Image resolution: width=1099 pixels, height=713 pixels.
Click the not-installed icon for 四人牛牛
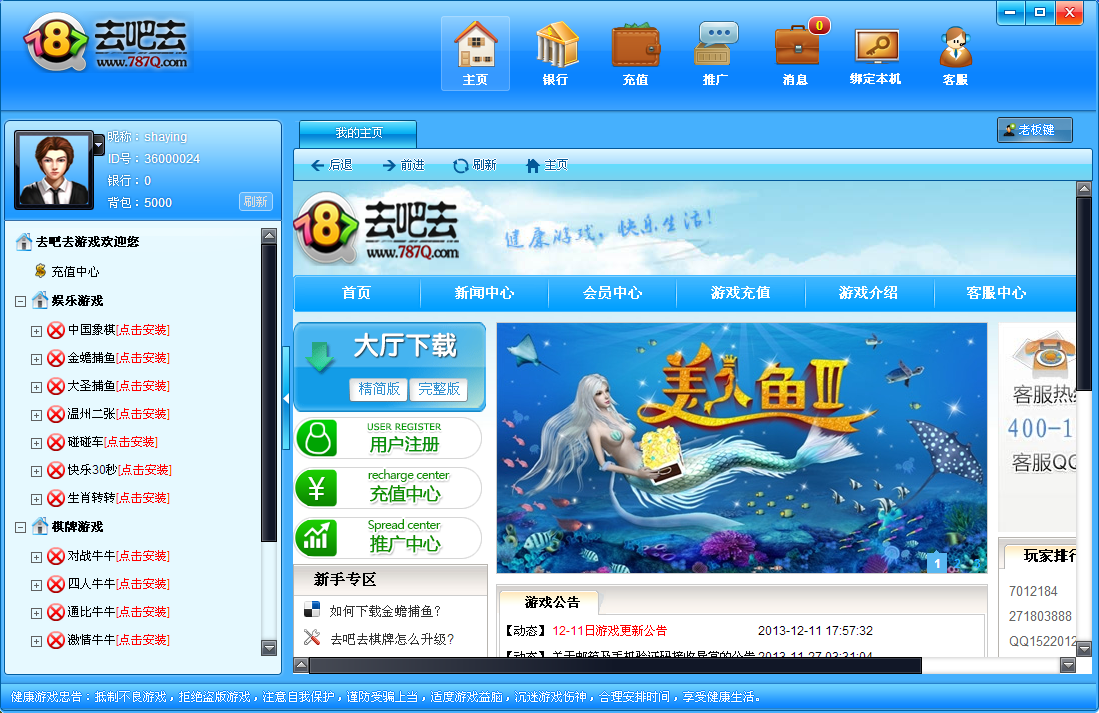(x=56, y=585)
